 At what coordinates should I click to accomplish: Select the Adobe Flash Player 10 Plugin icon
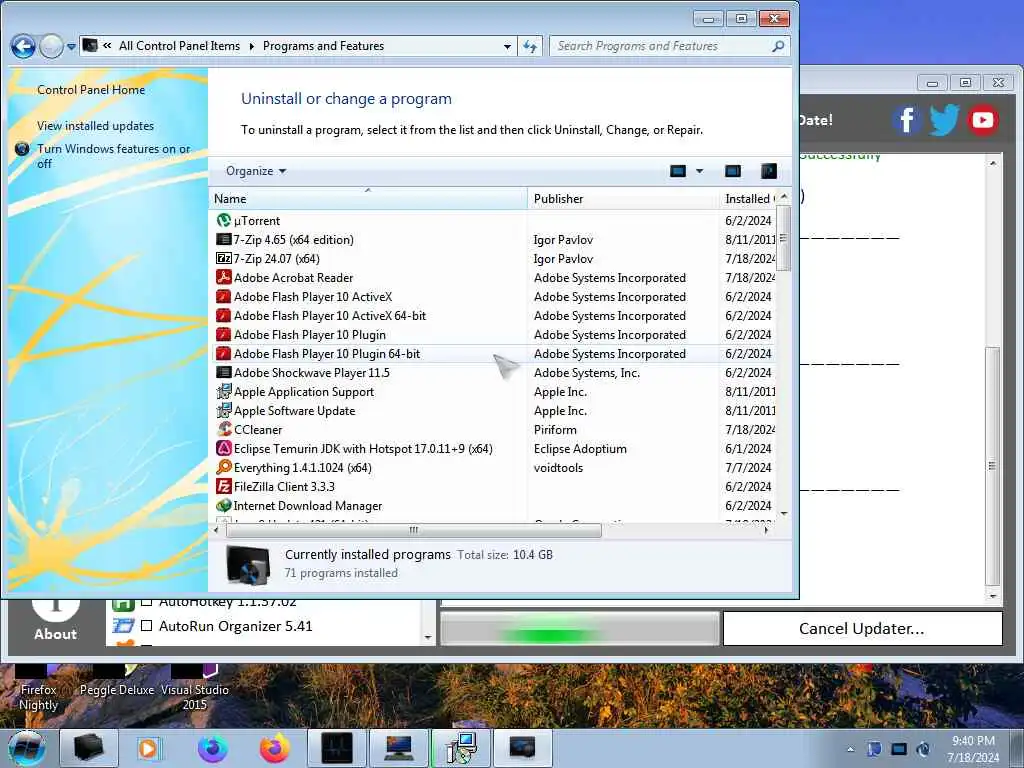pyautogui.click(x=223, y=334)
